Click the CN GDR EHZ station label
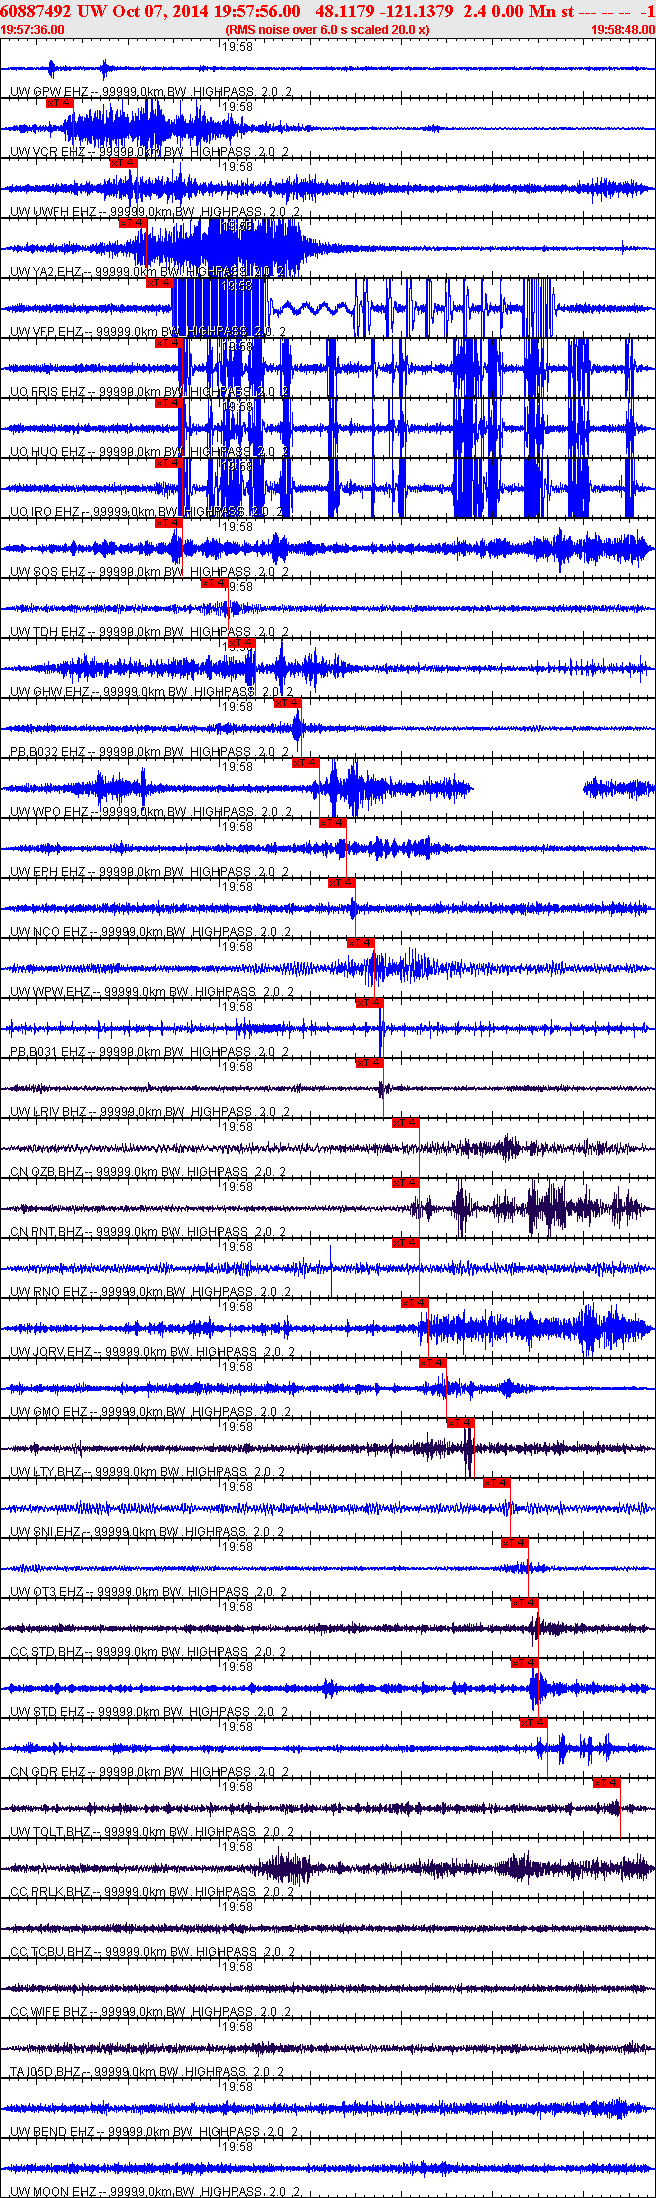The width and height of the screenshot is (656, 2198). click(x=150, y=1772)
